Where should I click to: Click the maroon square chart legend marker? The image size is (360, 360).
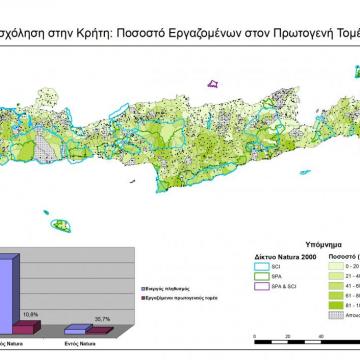coord(143,298)
